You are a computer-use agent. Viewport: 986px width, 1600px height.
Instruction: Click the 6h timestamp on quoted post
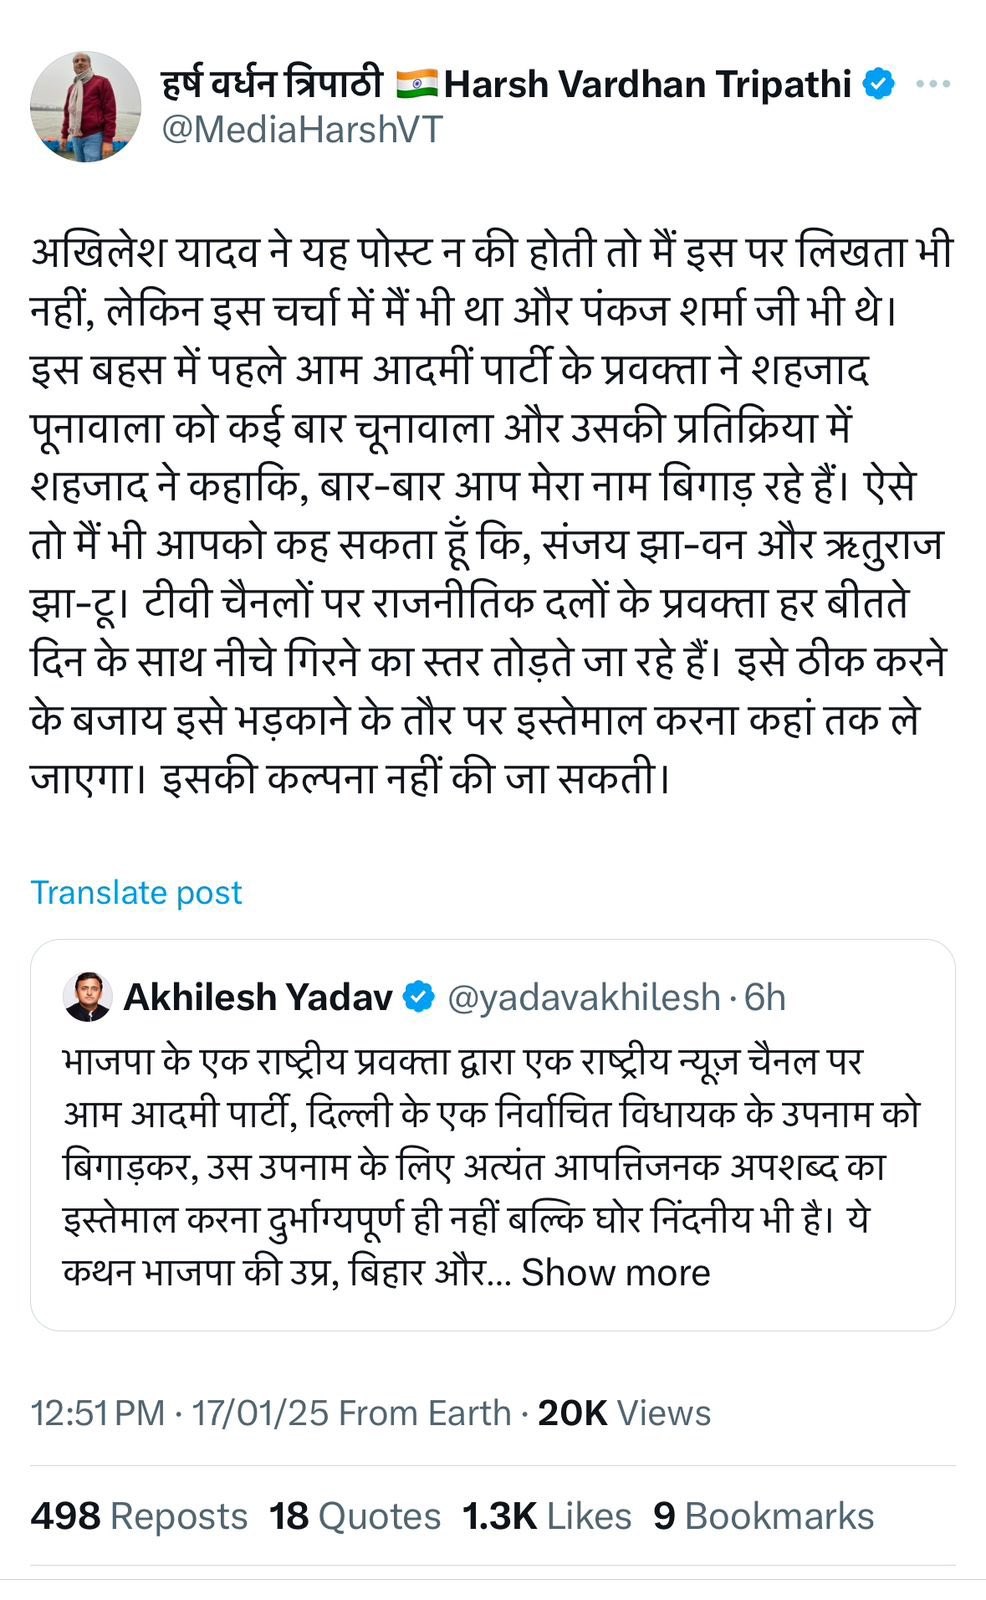coord(765,997)
